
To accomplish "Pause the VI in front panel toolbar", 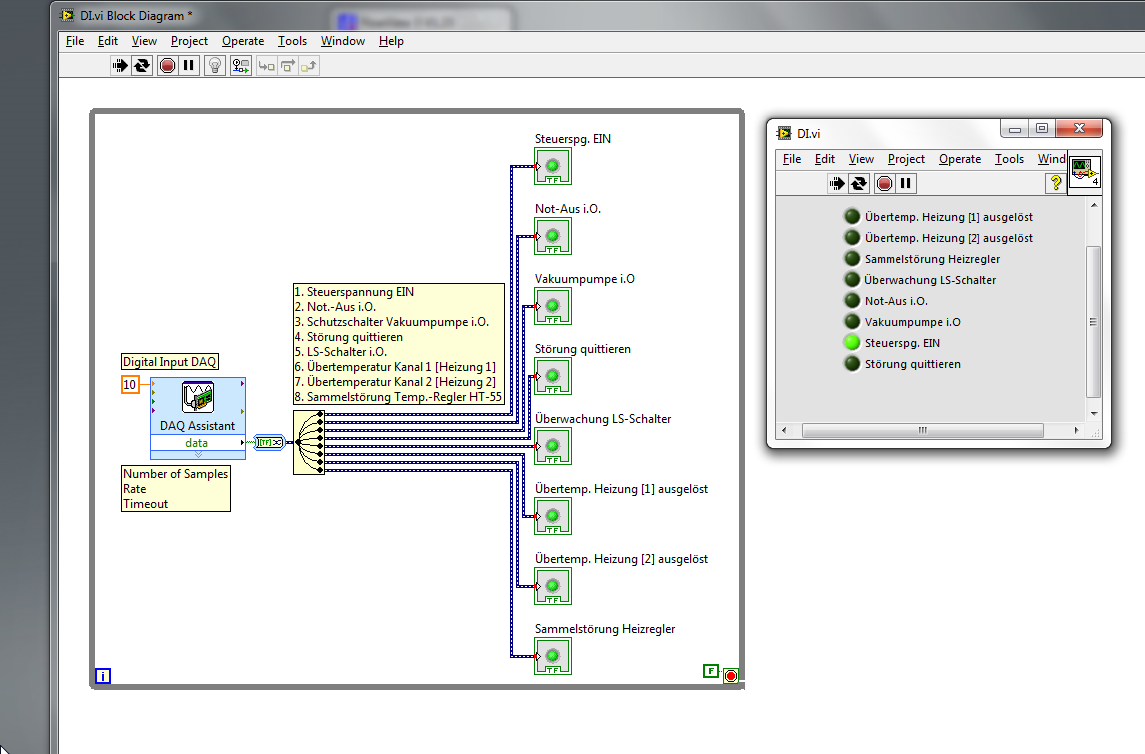I will (905, 183).
